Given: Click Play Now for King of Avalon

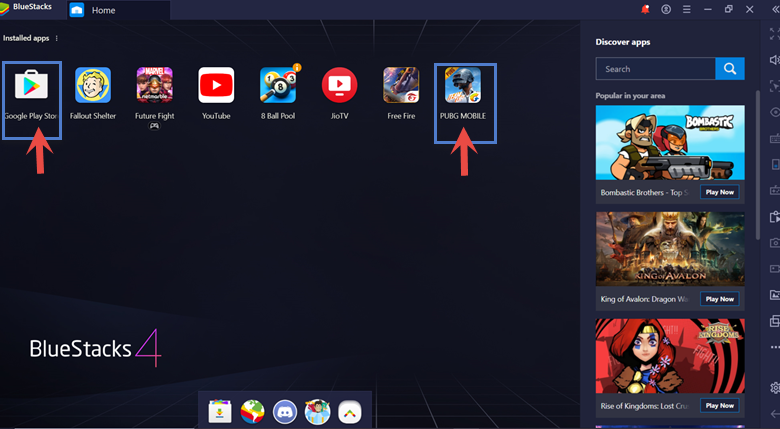Looking at the screenshot, I should [720, 299].
